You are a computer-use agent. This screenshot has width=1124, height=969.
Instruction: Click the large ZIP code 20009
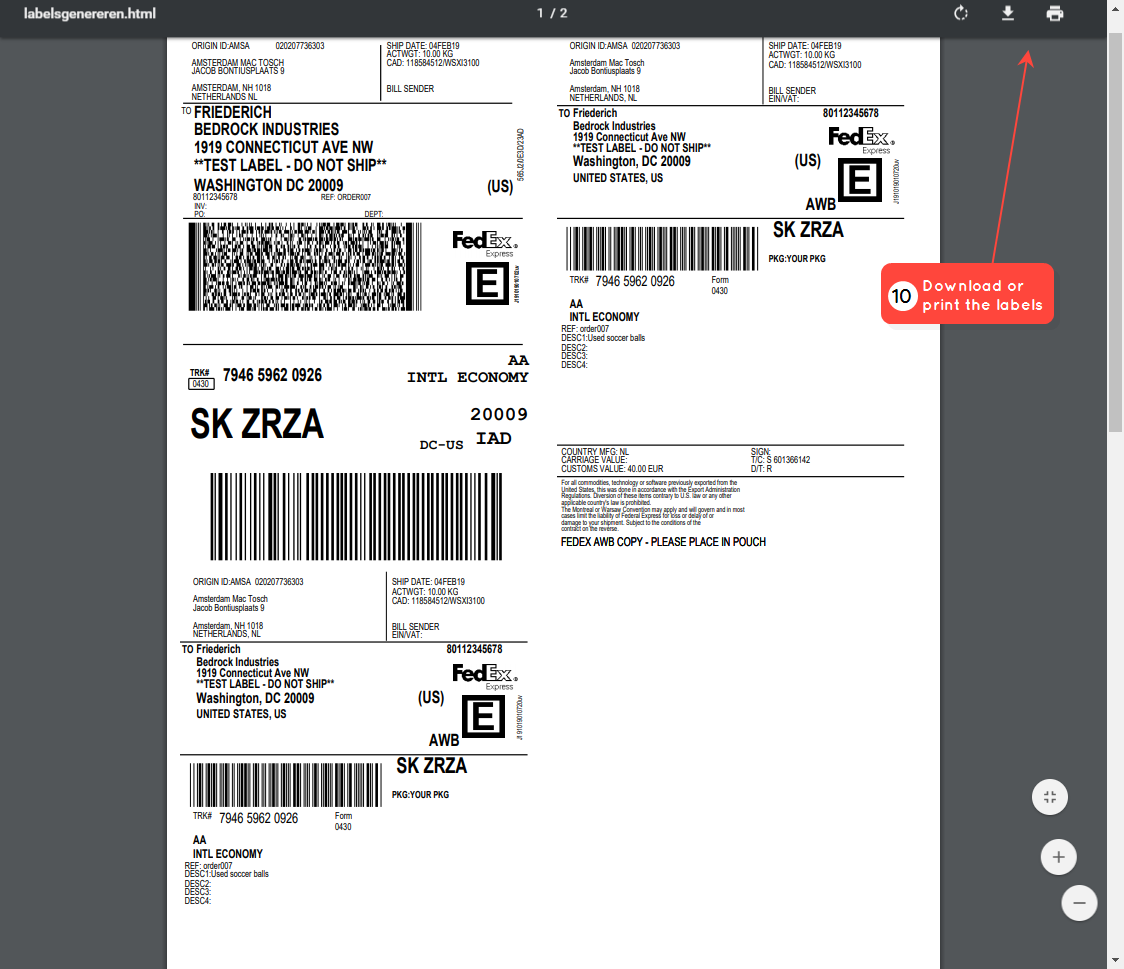[x=499, y=414]
